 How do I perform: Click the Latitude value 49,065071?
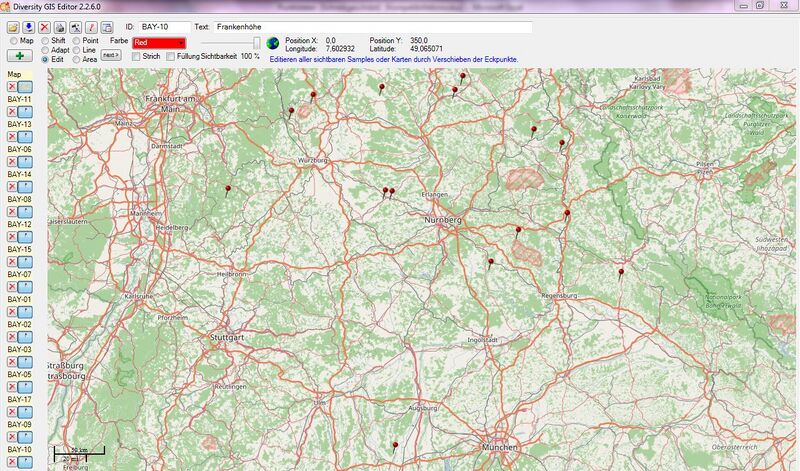427,49
